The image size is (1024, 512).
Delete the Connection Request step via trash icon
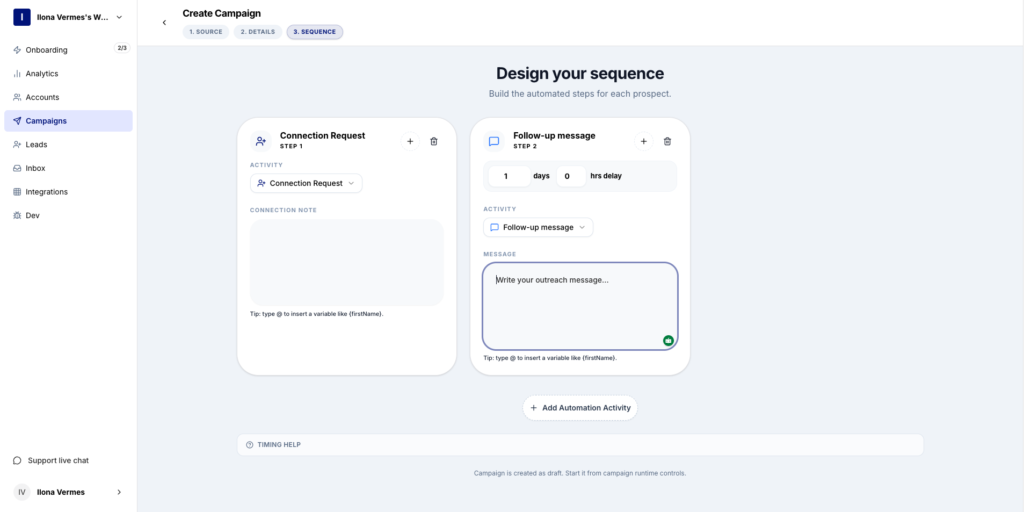tap(434, 142)
